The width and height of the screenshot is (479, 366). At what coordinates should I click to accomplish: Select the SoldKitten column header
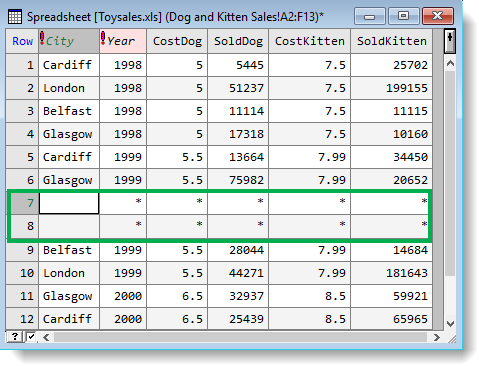tap(392, 41)
